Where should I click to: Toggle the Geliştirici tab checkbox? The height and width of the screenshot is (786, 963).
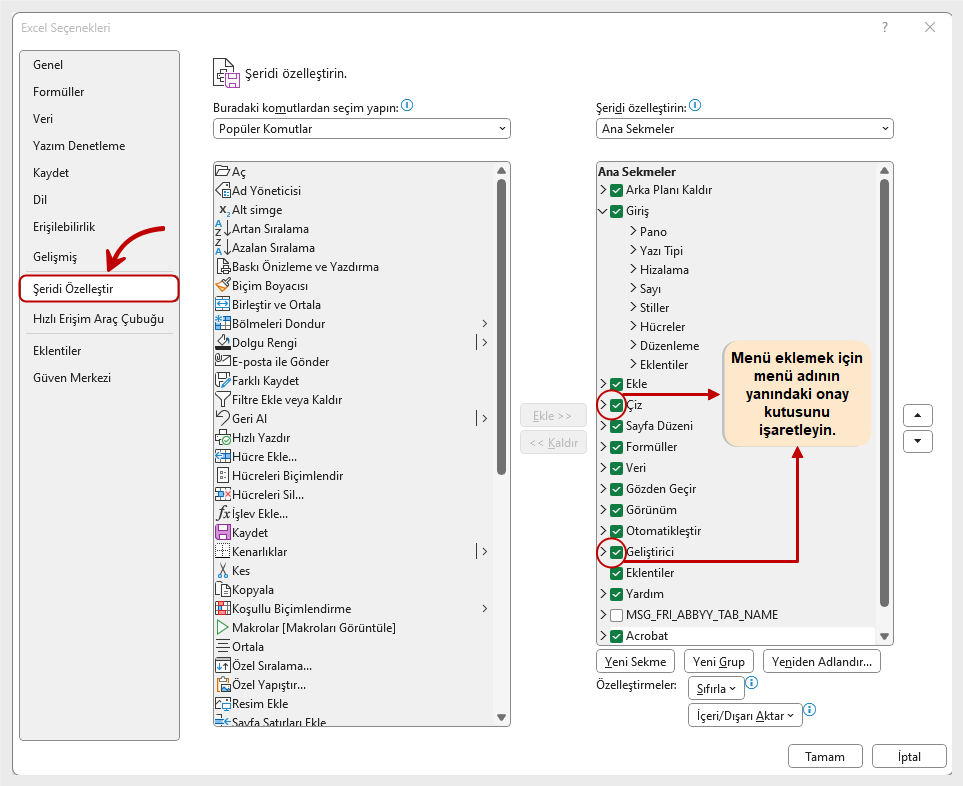point(617,552)
